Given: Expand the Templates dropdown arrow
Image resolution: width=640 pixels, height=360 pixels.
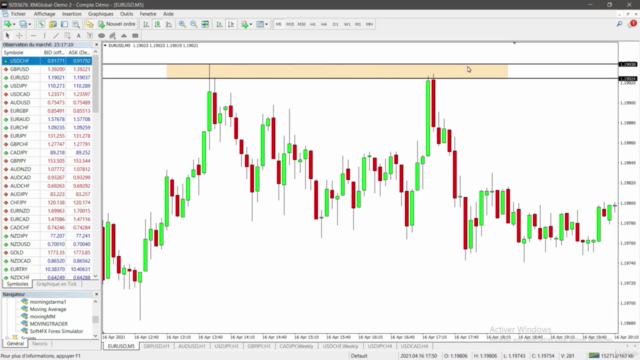Looking at the screenshot, I should pyautogui.click(x=267, y=24).
